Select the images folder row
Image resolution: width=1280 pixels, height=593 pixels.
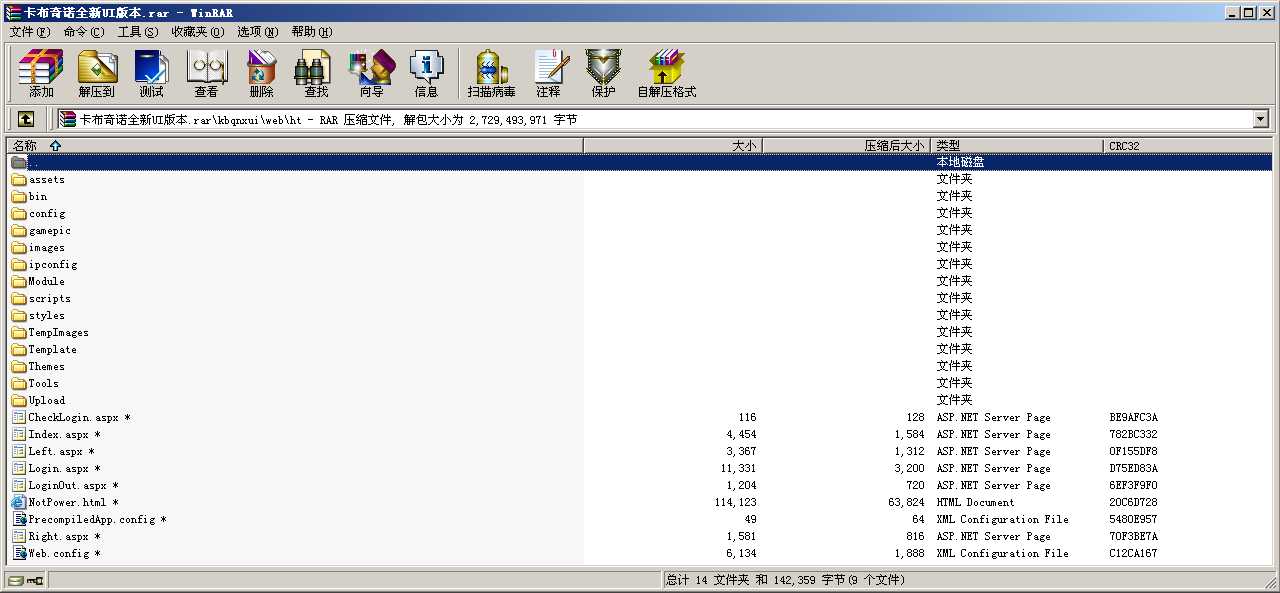click(x=640, y=247)
